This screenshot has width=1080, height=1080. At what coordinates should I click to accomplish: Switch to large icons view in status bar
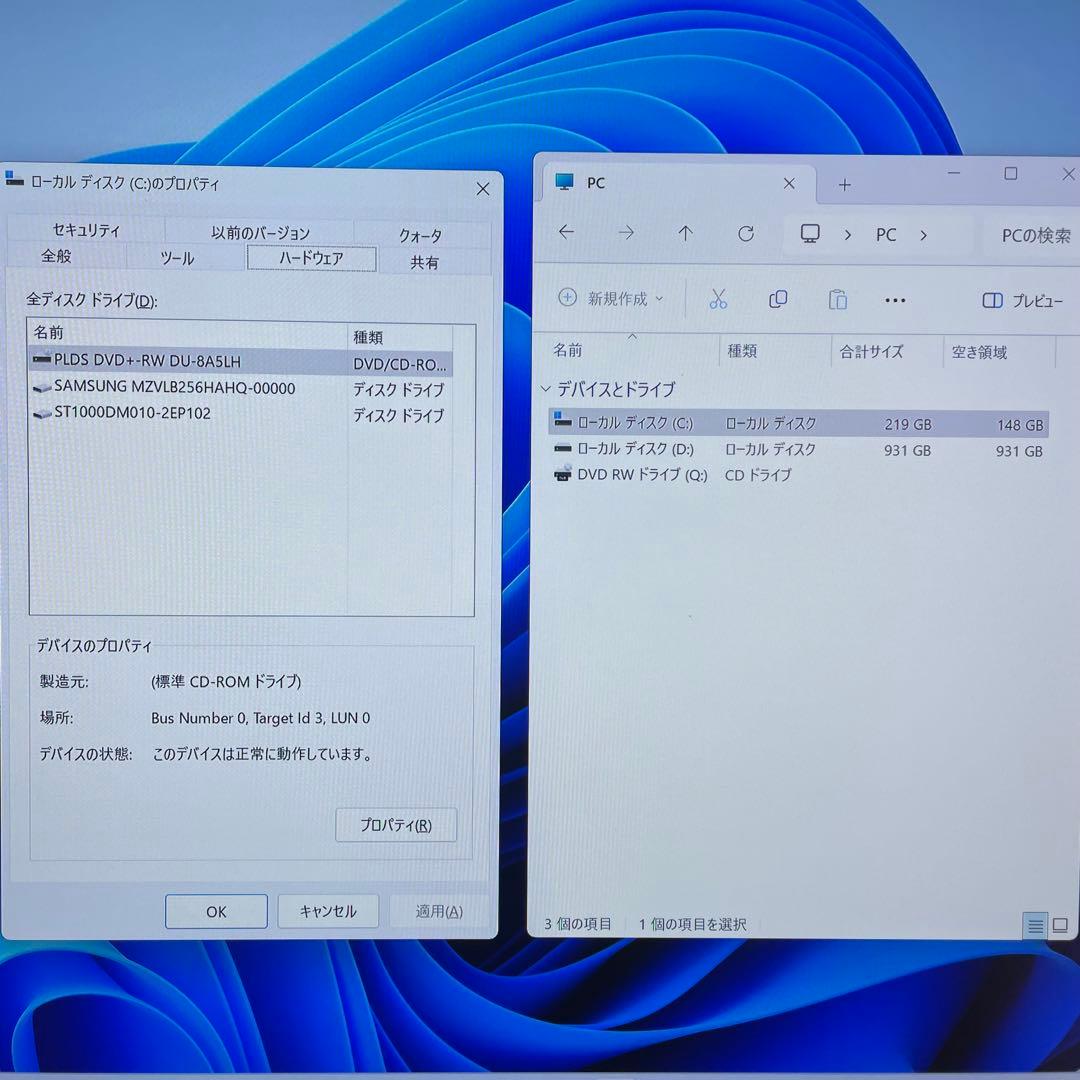pyautogui.click(x=1060, y=925)
